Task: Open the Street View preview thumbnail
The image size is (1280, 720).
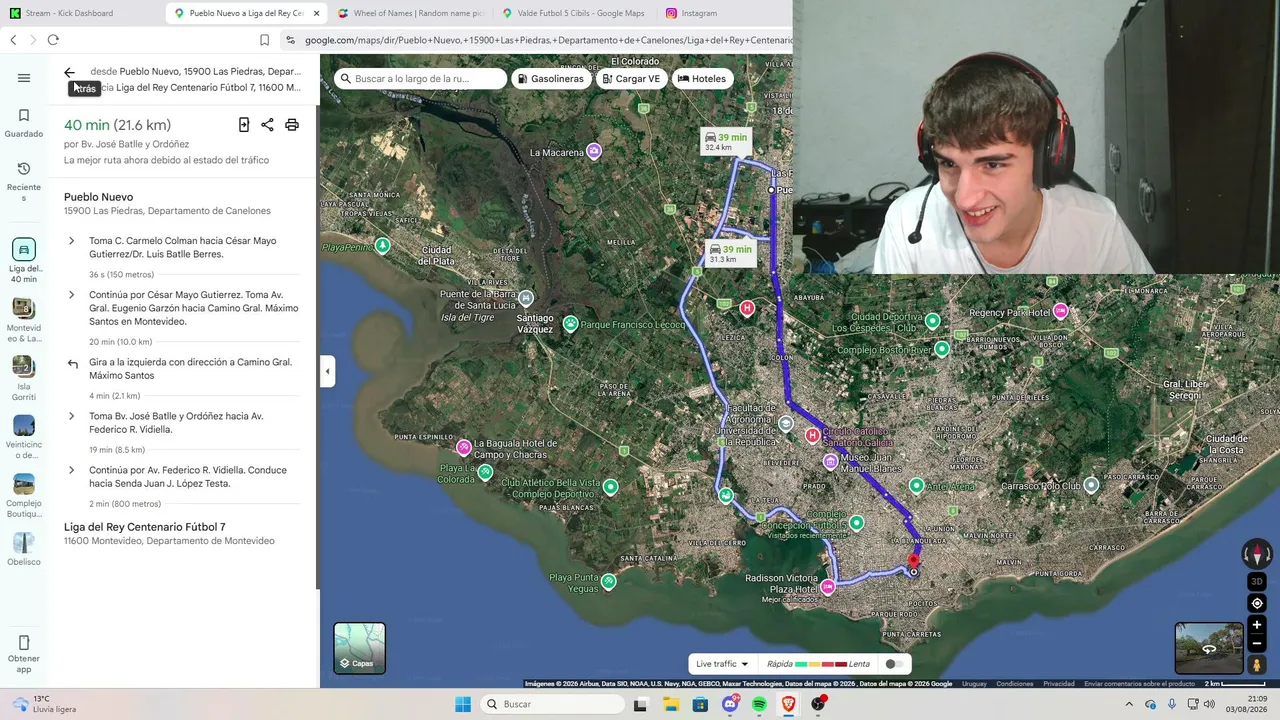Action: 1209,648
